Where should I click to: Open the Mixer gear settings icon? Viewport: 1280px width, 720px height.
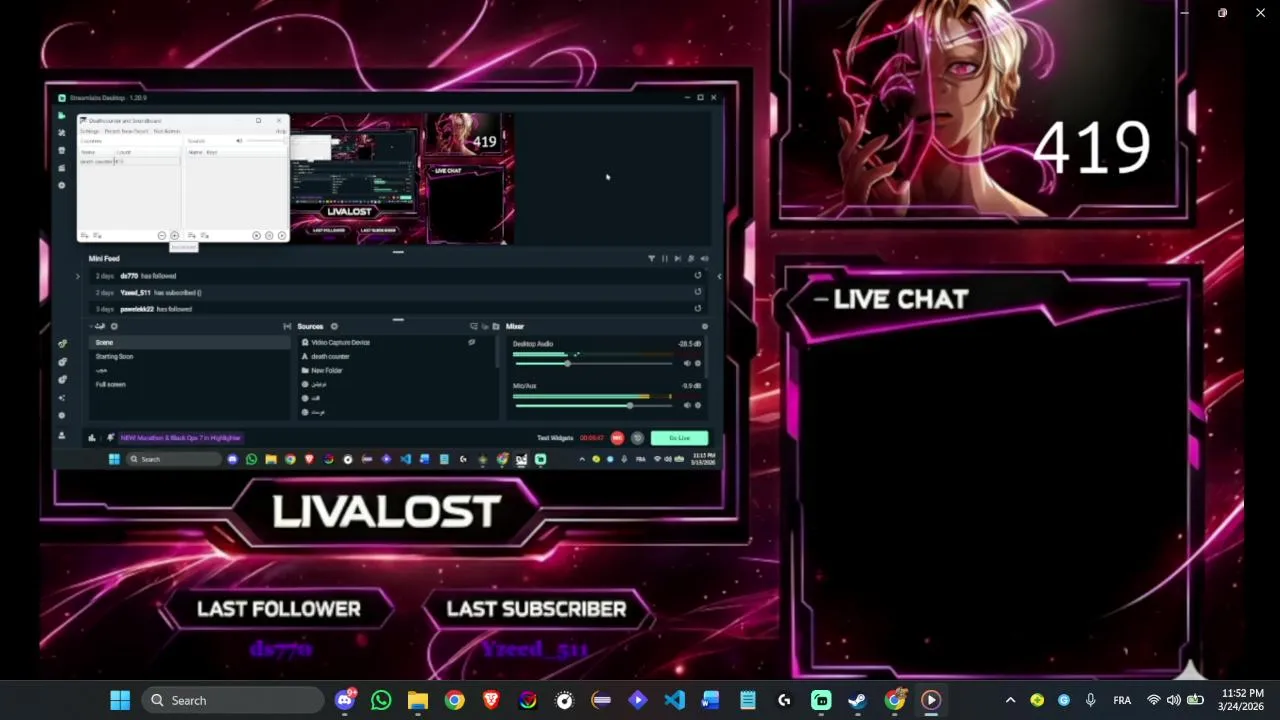[x=705, y=326]
